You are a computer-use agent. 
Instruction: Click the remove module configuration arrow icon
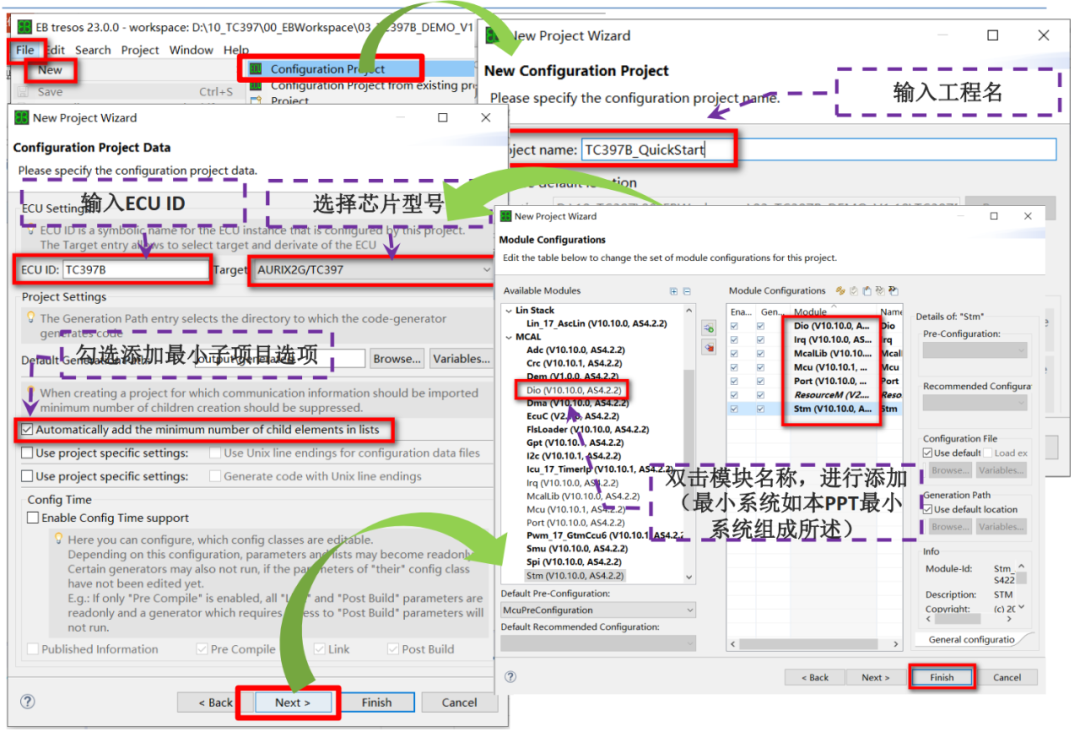[x=709, y=348]
